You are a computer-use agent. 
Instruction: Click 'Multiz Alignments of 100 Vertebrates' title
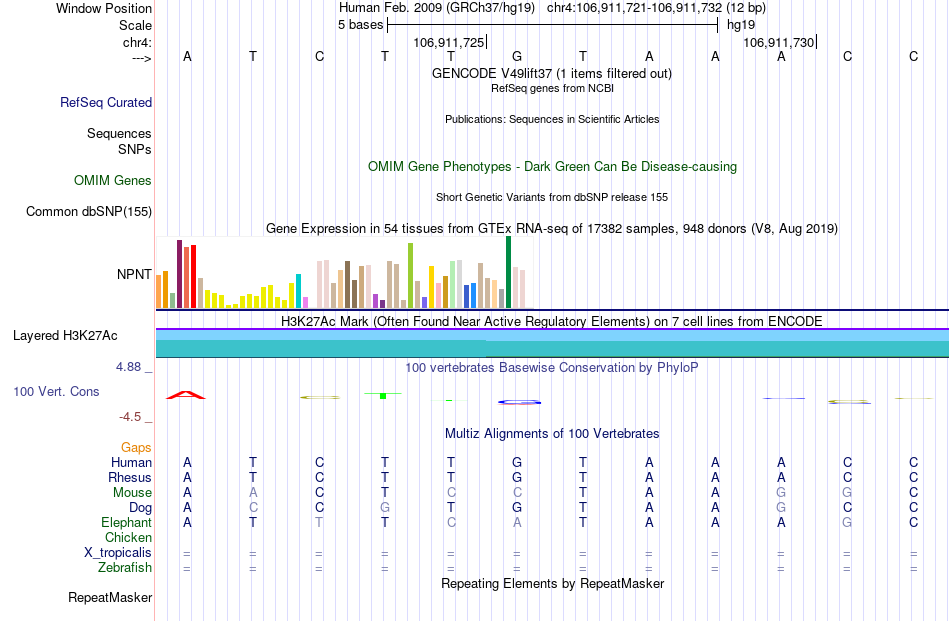pos(552,433)
